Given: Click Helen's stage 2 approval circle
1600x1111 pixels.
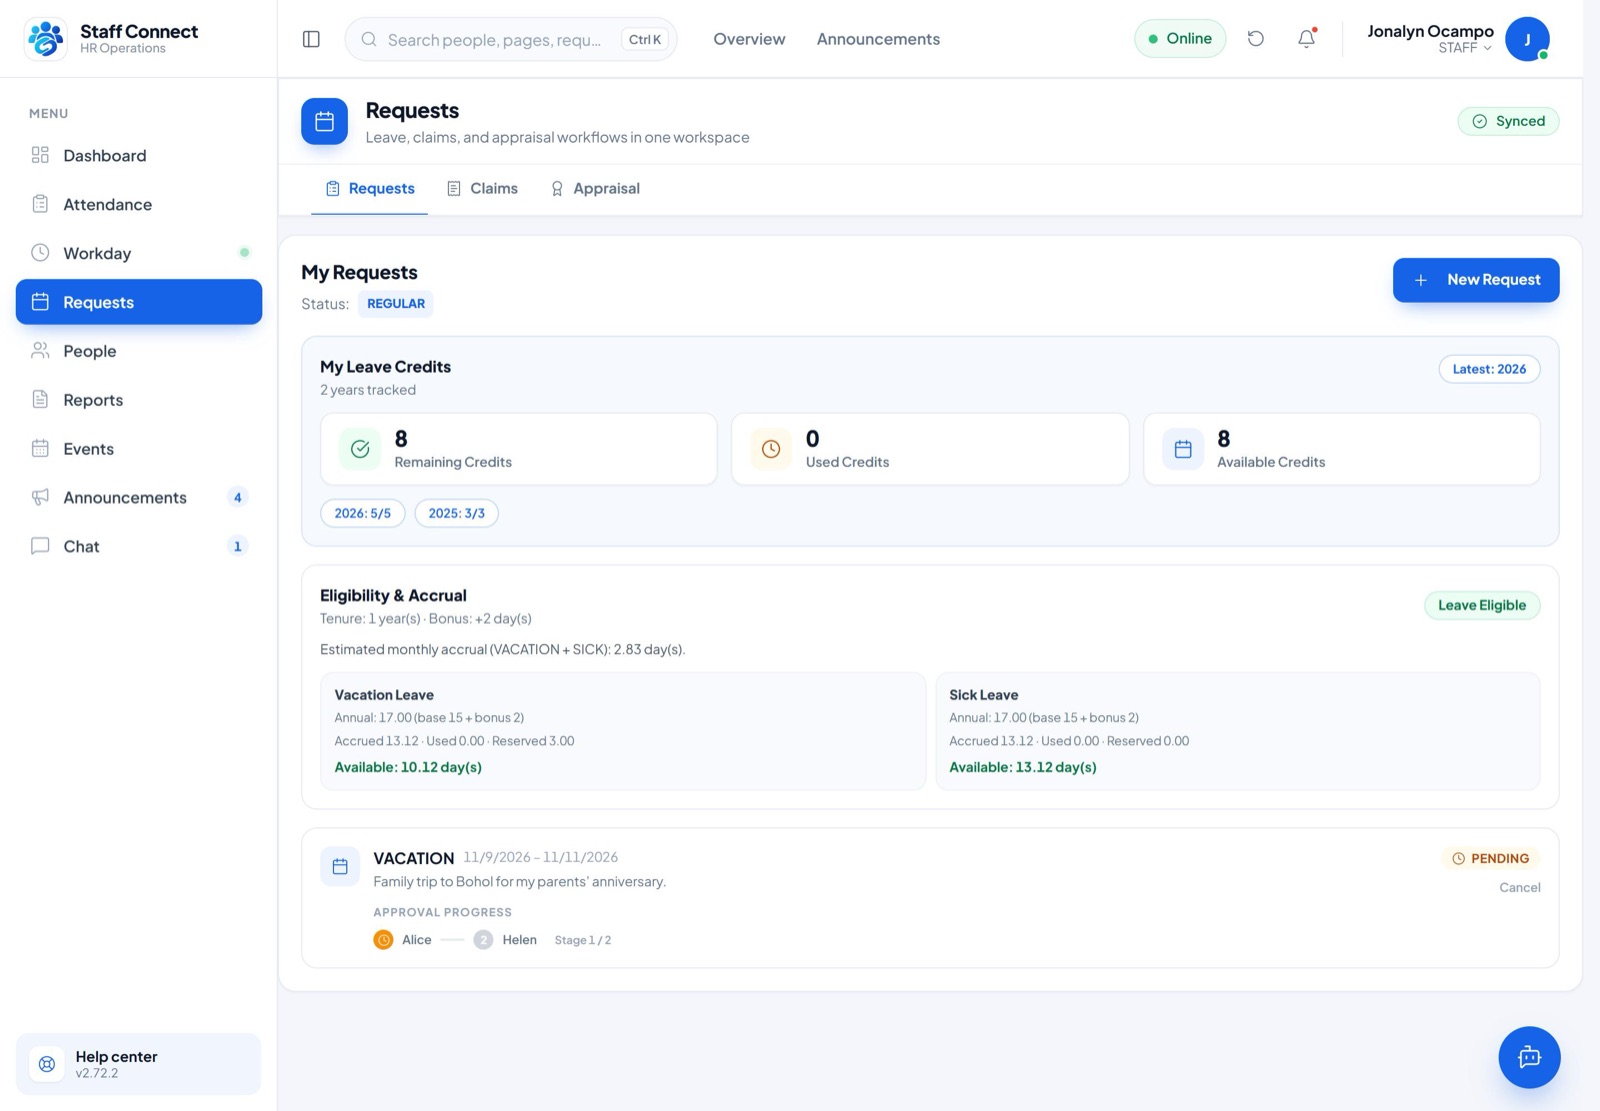Looking at the screenshot, I should tap(483, 940).
